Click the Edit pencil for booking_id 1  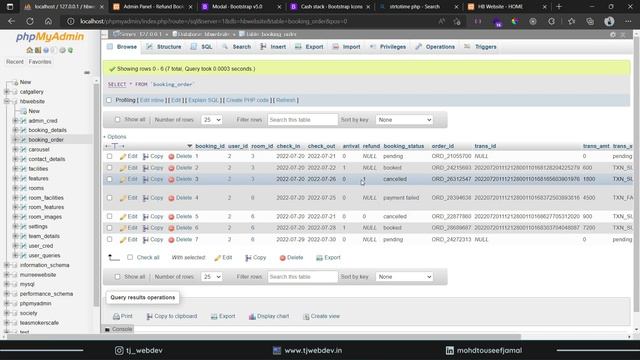click(123, 156)
